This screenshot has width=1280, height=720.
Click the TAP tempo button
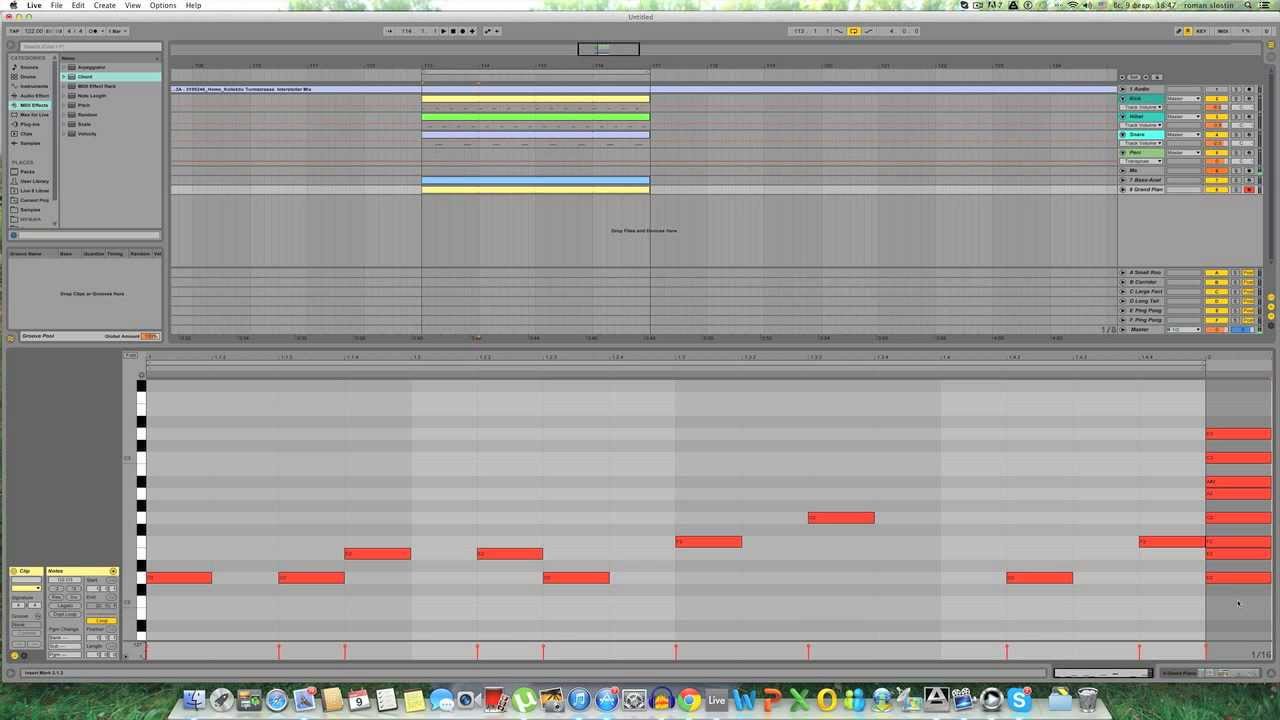coord(14,31)
